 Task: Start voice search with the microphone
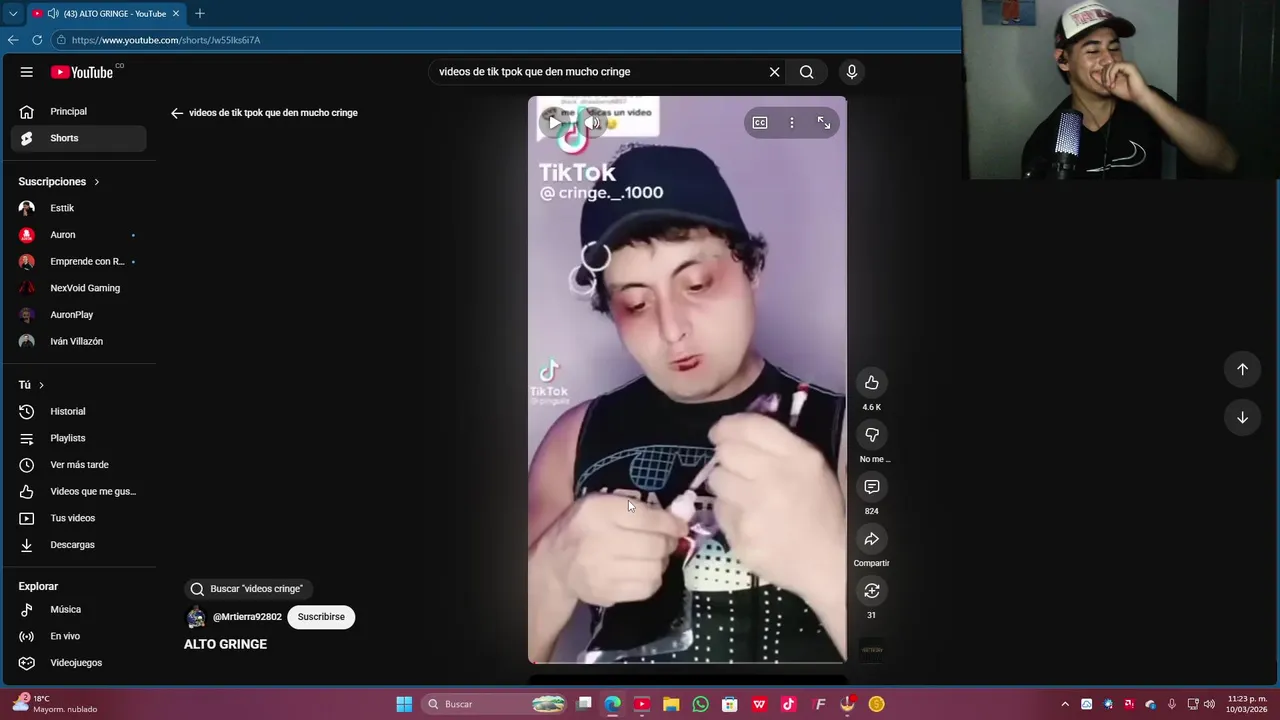point(852,72)
